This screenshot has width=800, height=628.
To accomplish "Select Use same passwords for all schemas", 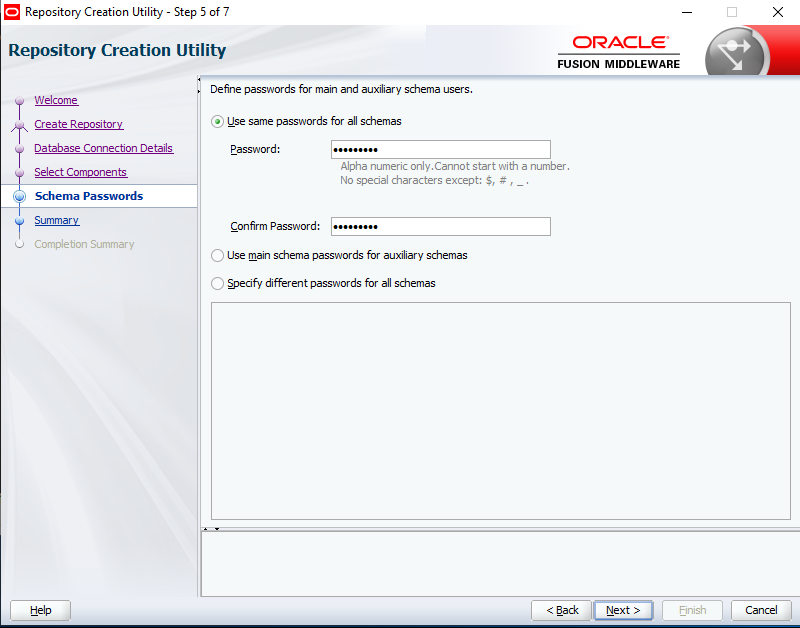I will click(217, 121).
